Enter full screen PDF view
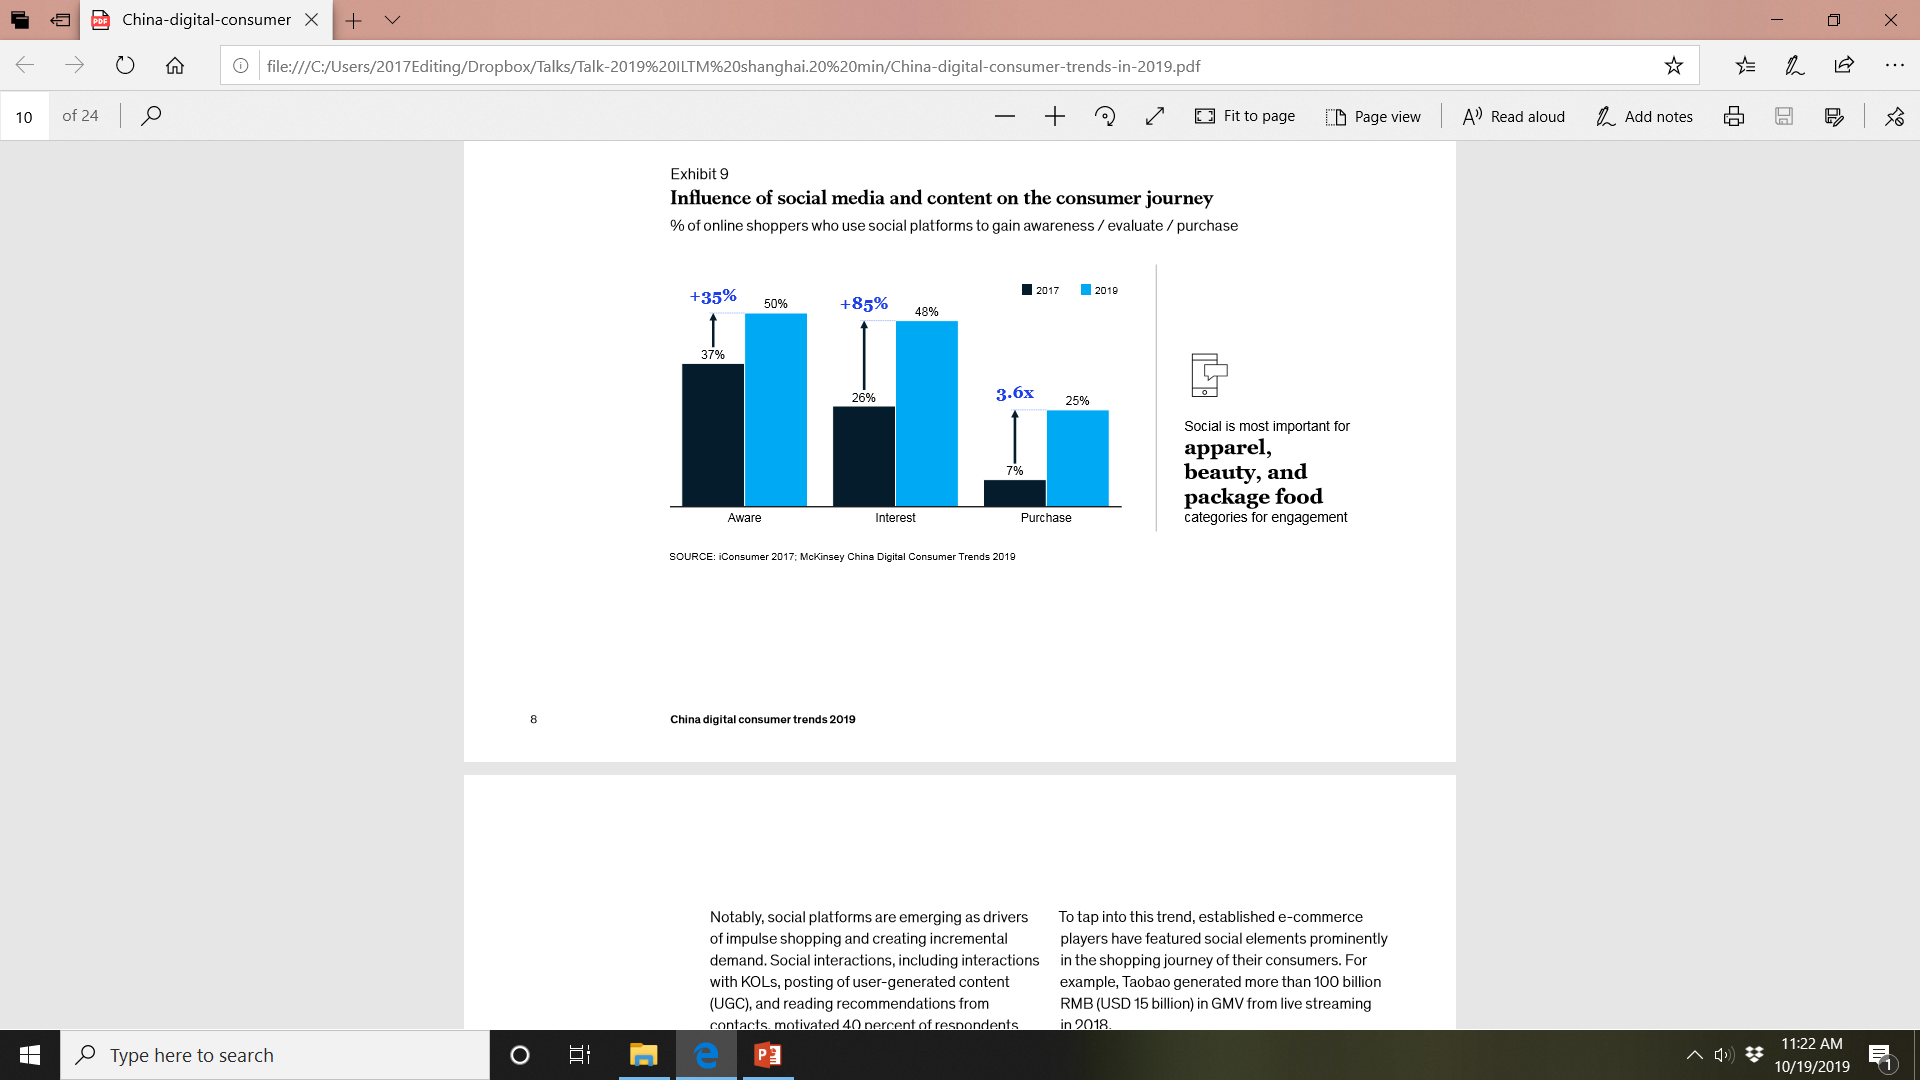 1155,116
